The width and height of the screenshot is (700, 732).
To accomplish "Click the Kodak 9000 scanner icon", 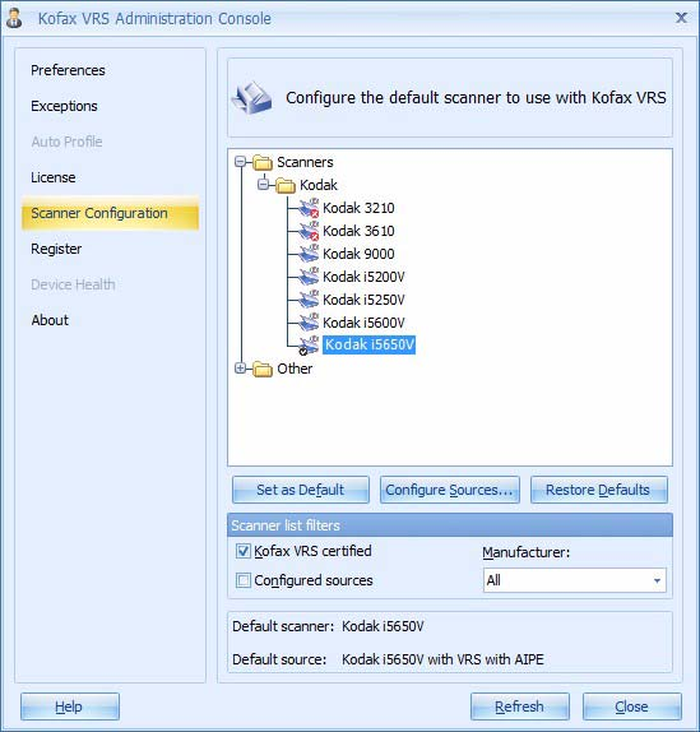I will 309,253.
